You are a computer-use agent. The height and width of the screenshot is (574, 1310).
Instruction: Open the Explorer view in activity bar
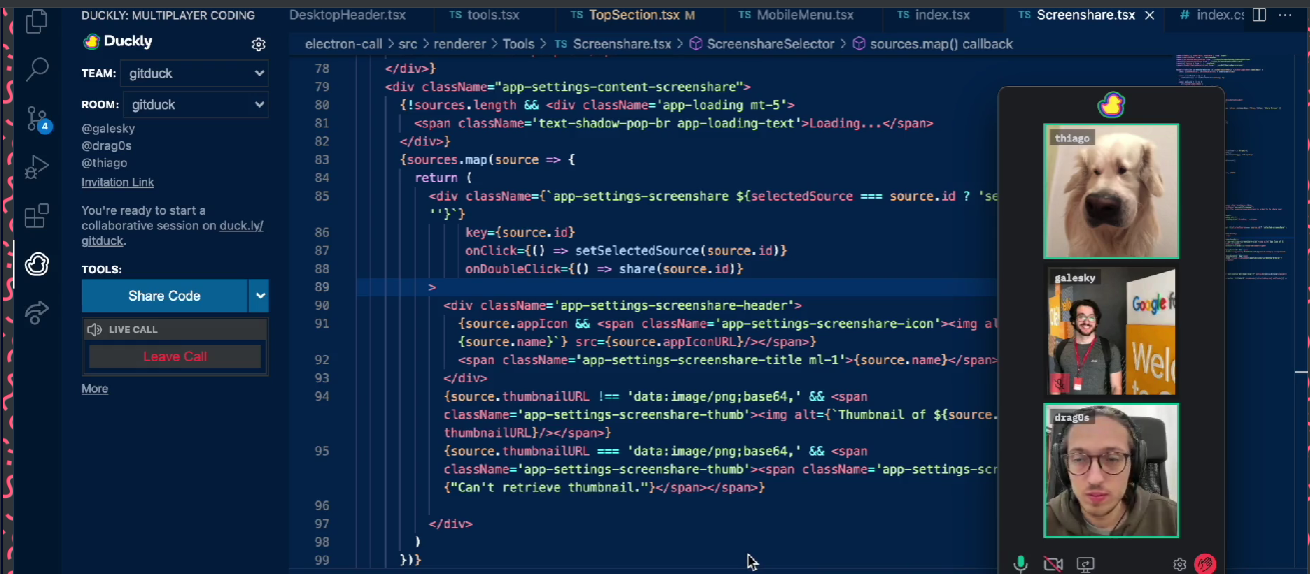tap(37, 21)
